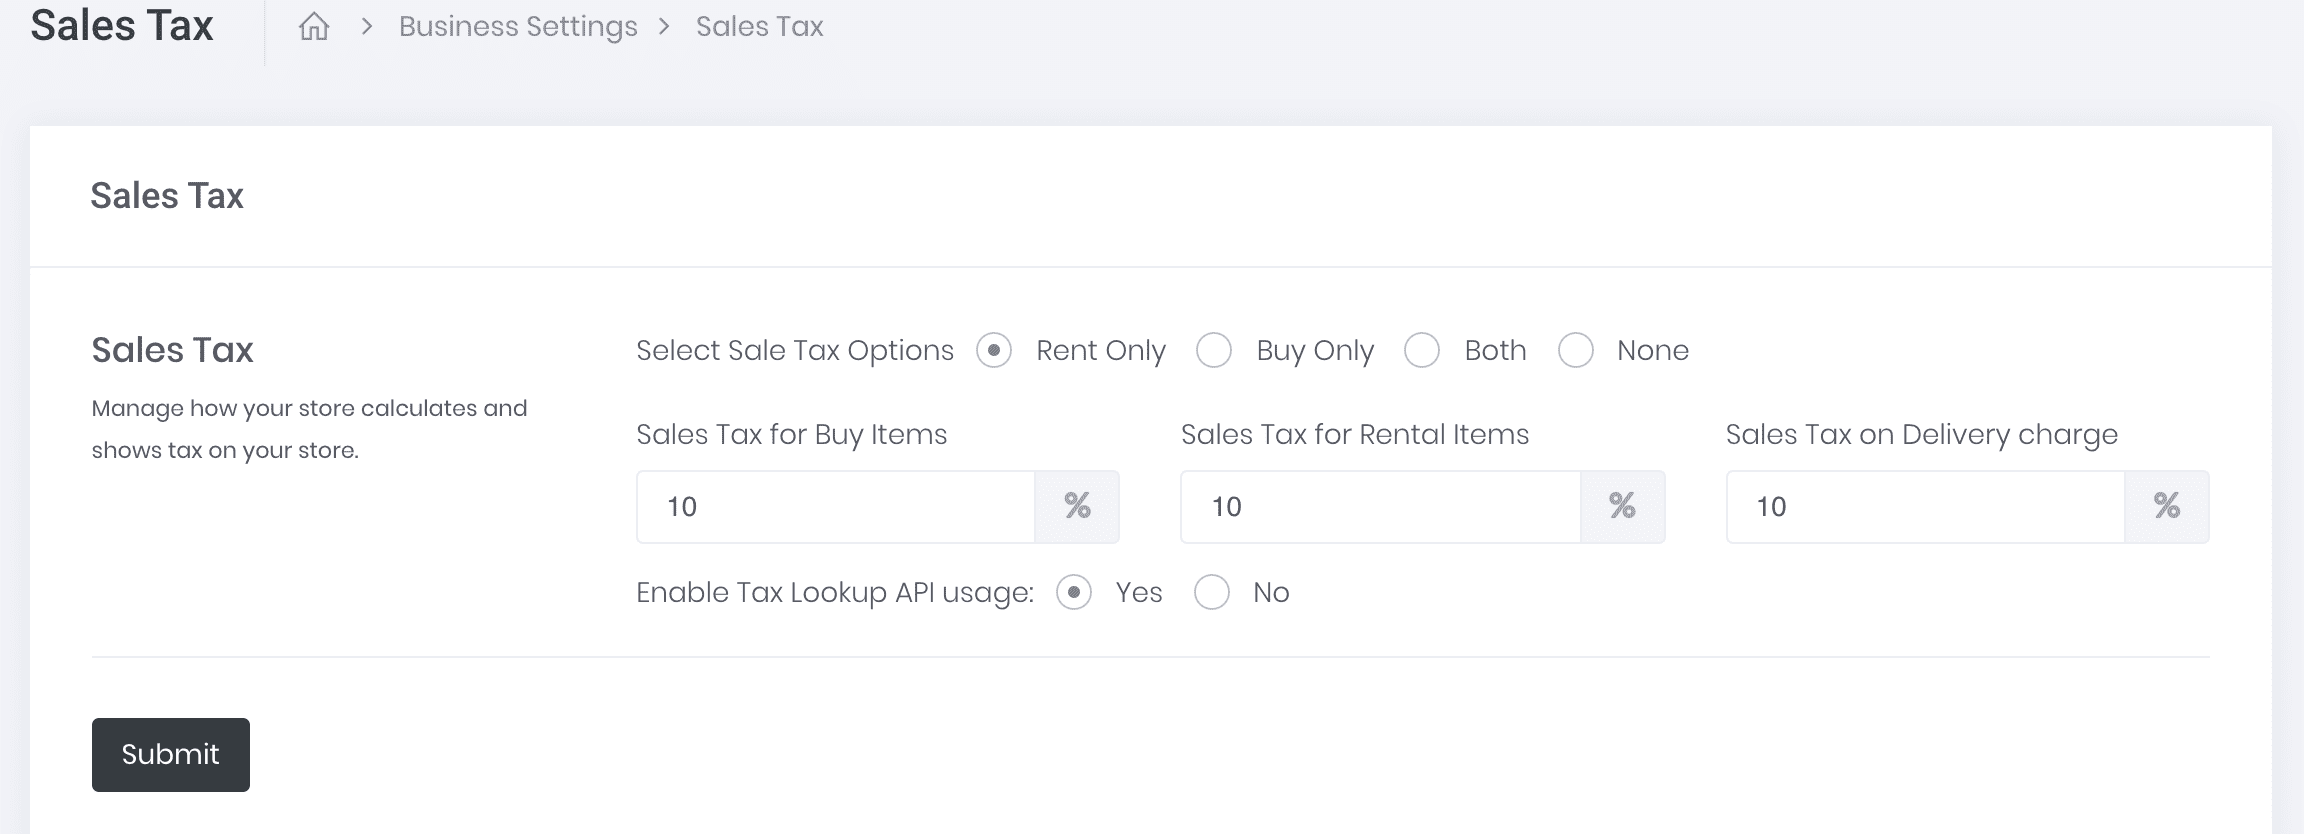The width and height of the screenshot is (2304, 834).
Task: Click the percent icon beside Buy Items field
Action: [x=1077, y=507]
